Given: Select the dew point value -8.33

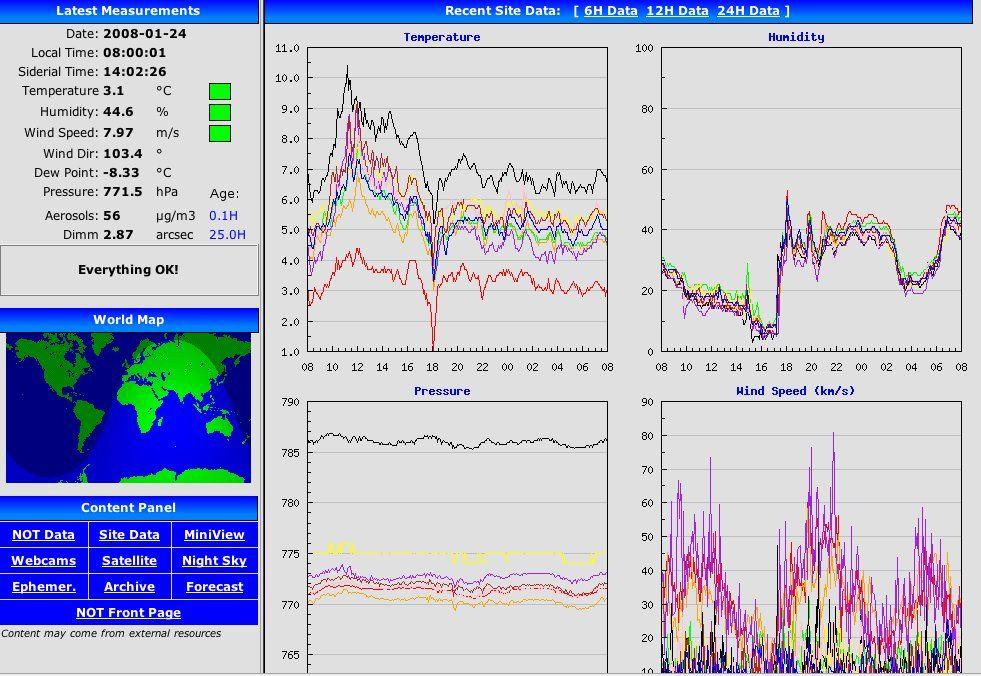Looking at the screenshot, I should (121, 173).
